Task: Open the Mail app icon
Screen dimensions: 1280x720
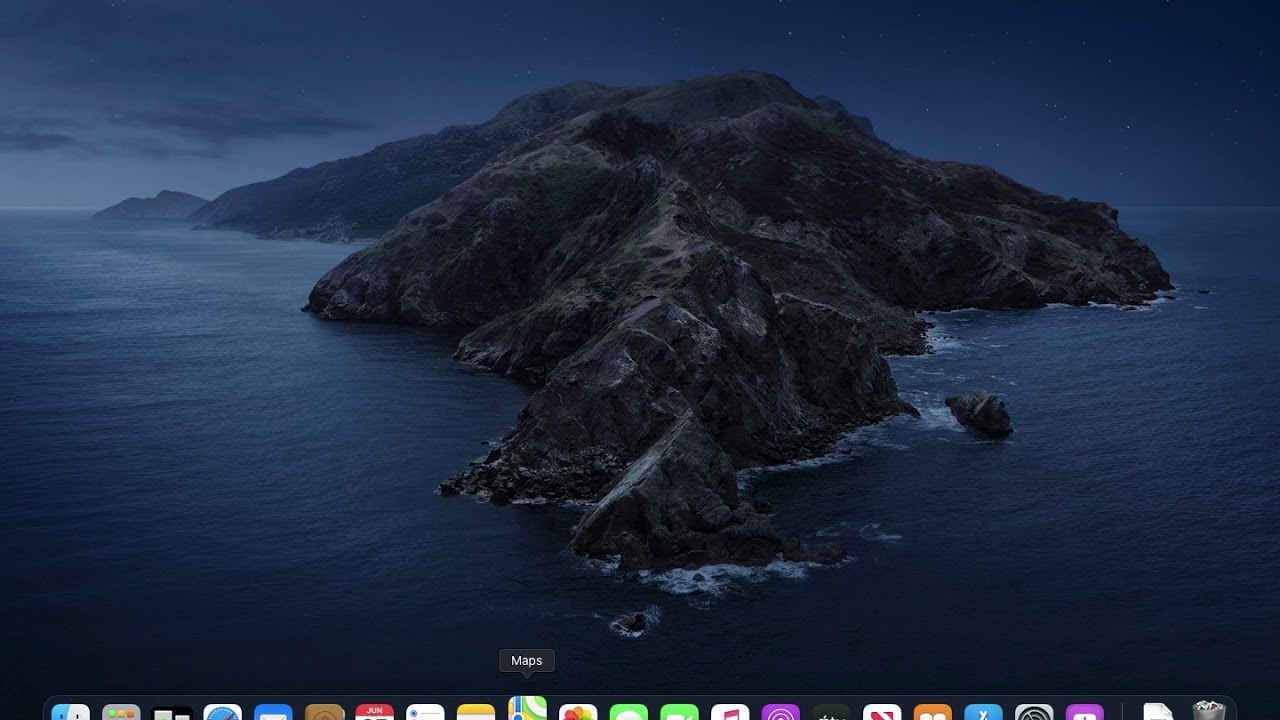Action: click(273, 712)
